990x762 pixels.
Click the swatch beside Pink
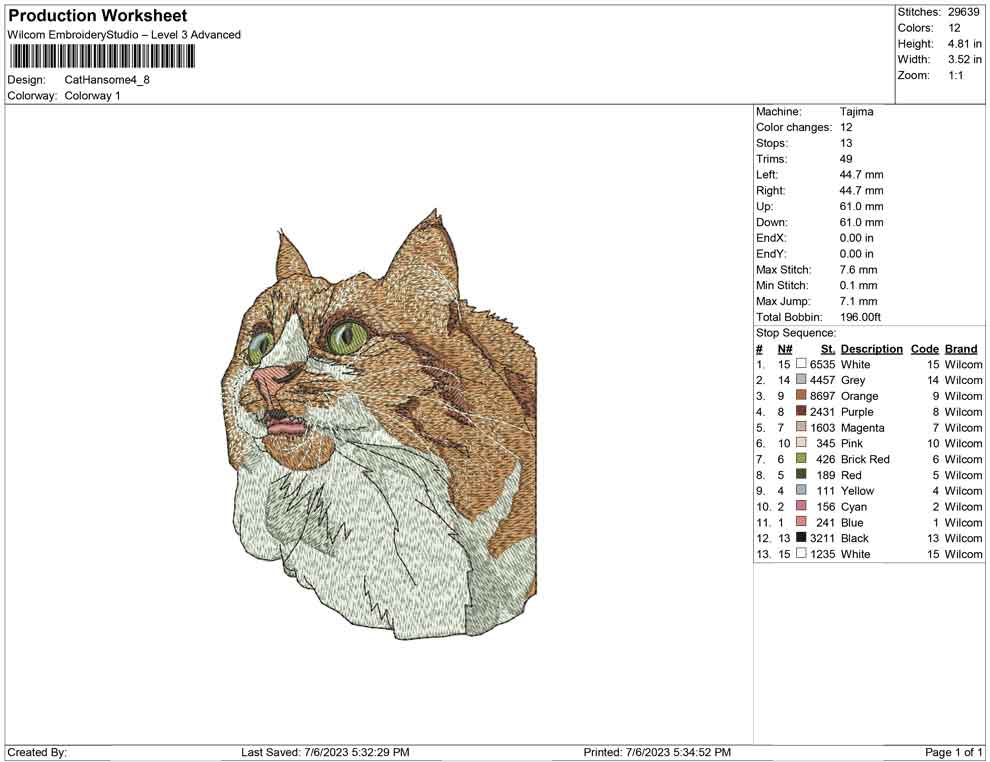pos(801,443)
